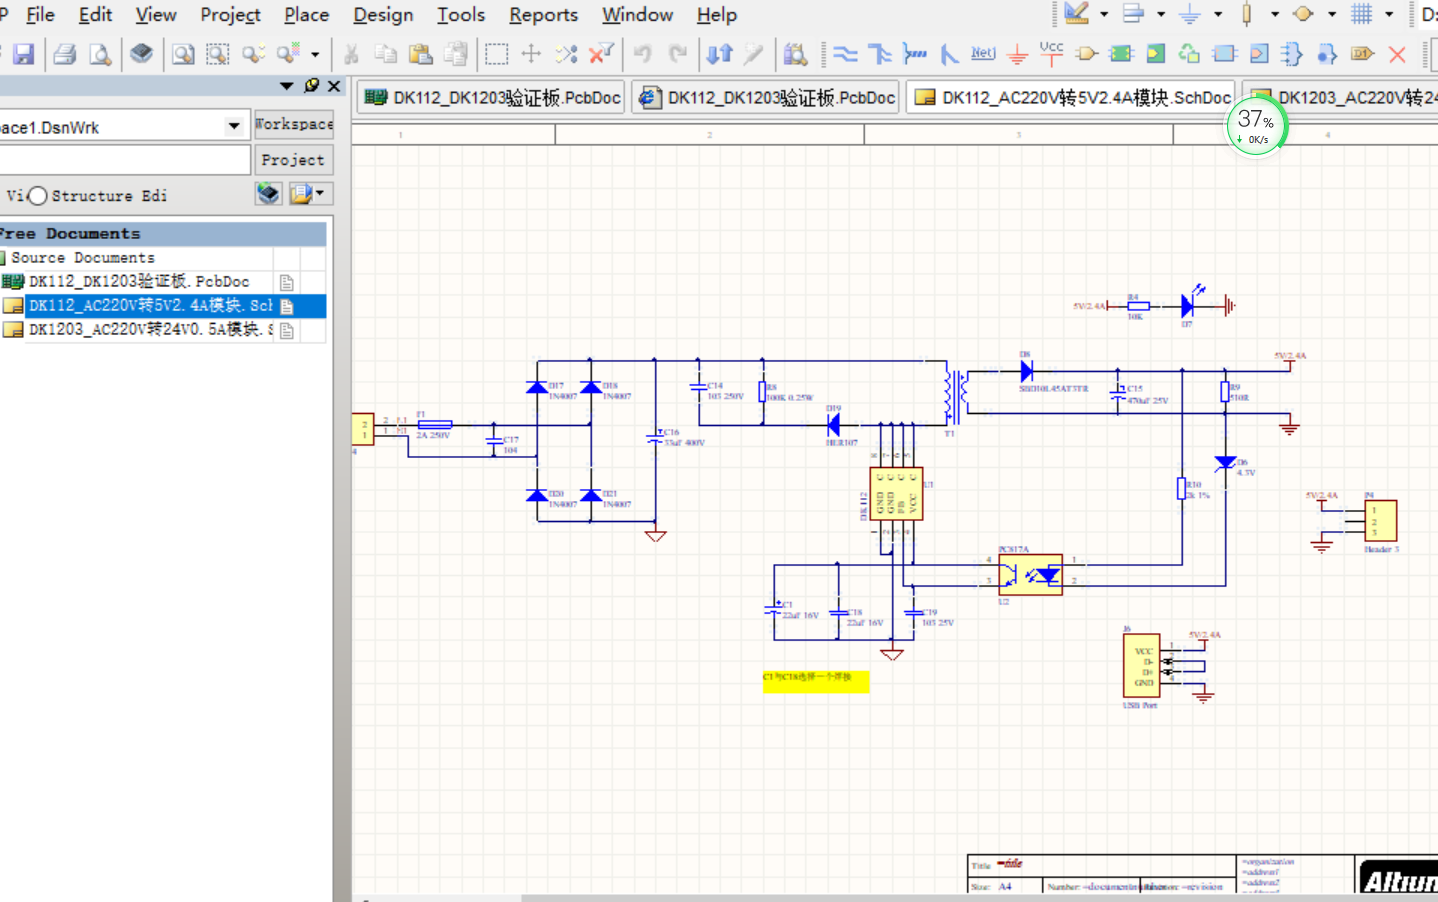This screenshot has width=1438, height=902.
Task: Zoom to selected area icon
Action: click(x=218, y=54)
